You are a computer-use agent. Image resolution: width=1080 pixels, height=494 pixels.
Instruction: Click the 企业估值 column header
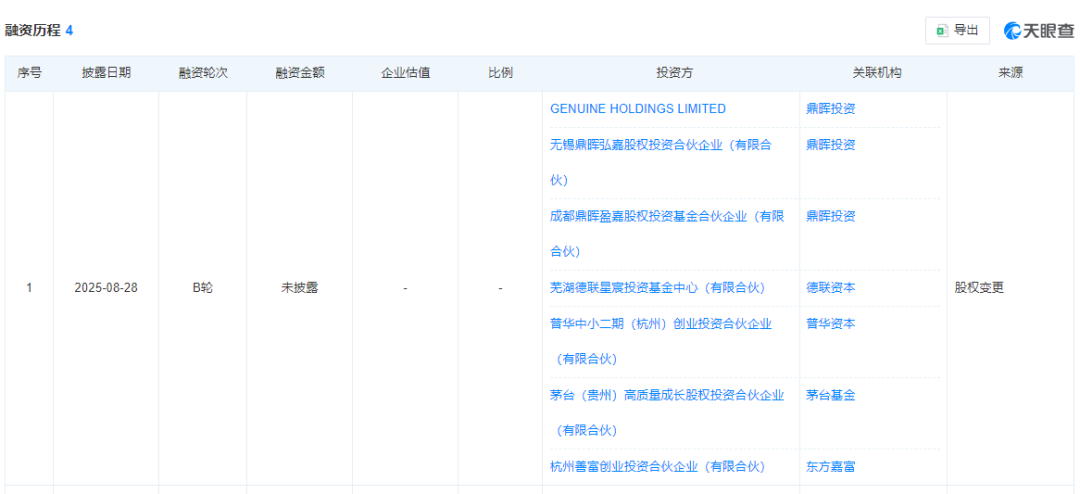click(x=406, y=73)
